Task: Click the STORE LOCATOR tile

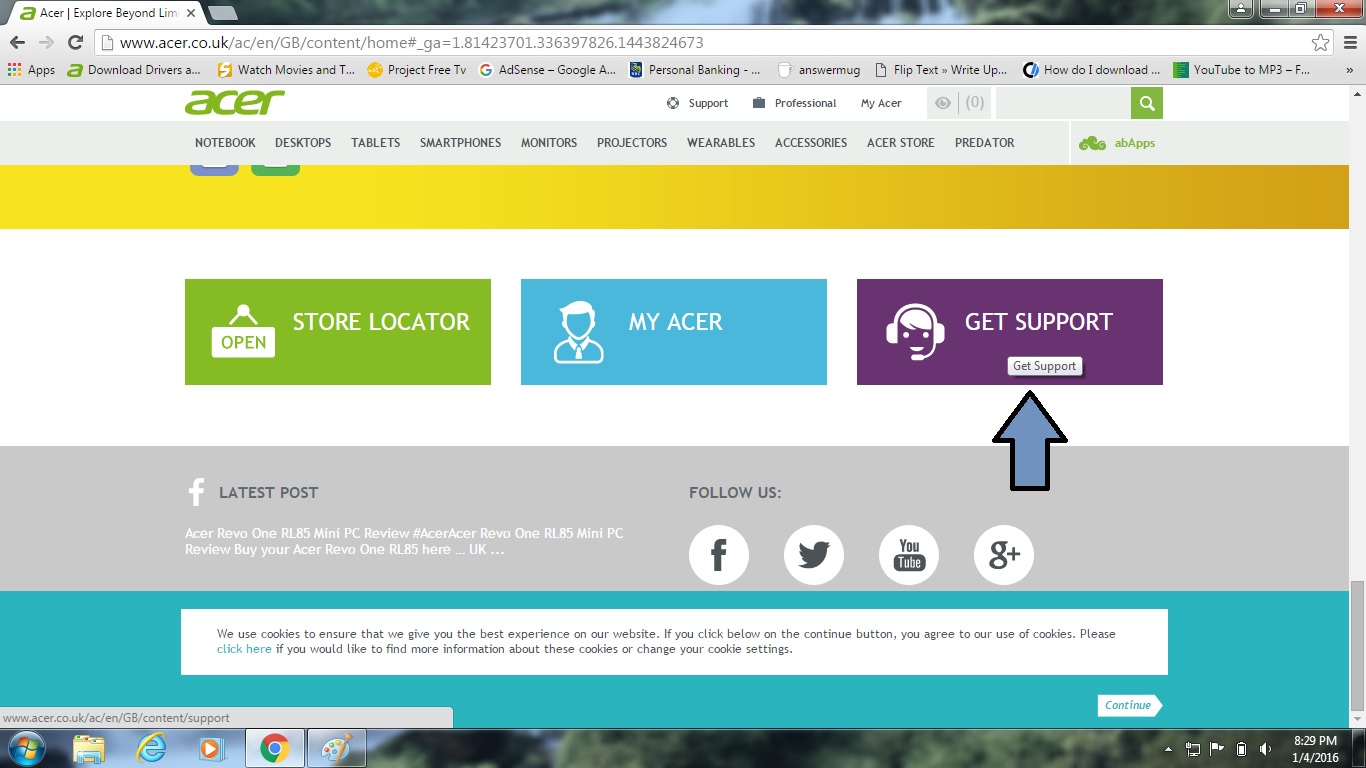Action: pos(338,332)
